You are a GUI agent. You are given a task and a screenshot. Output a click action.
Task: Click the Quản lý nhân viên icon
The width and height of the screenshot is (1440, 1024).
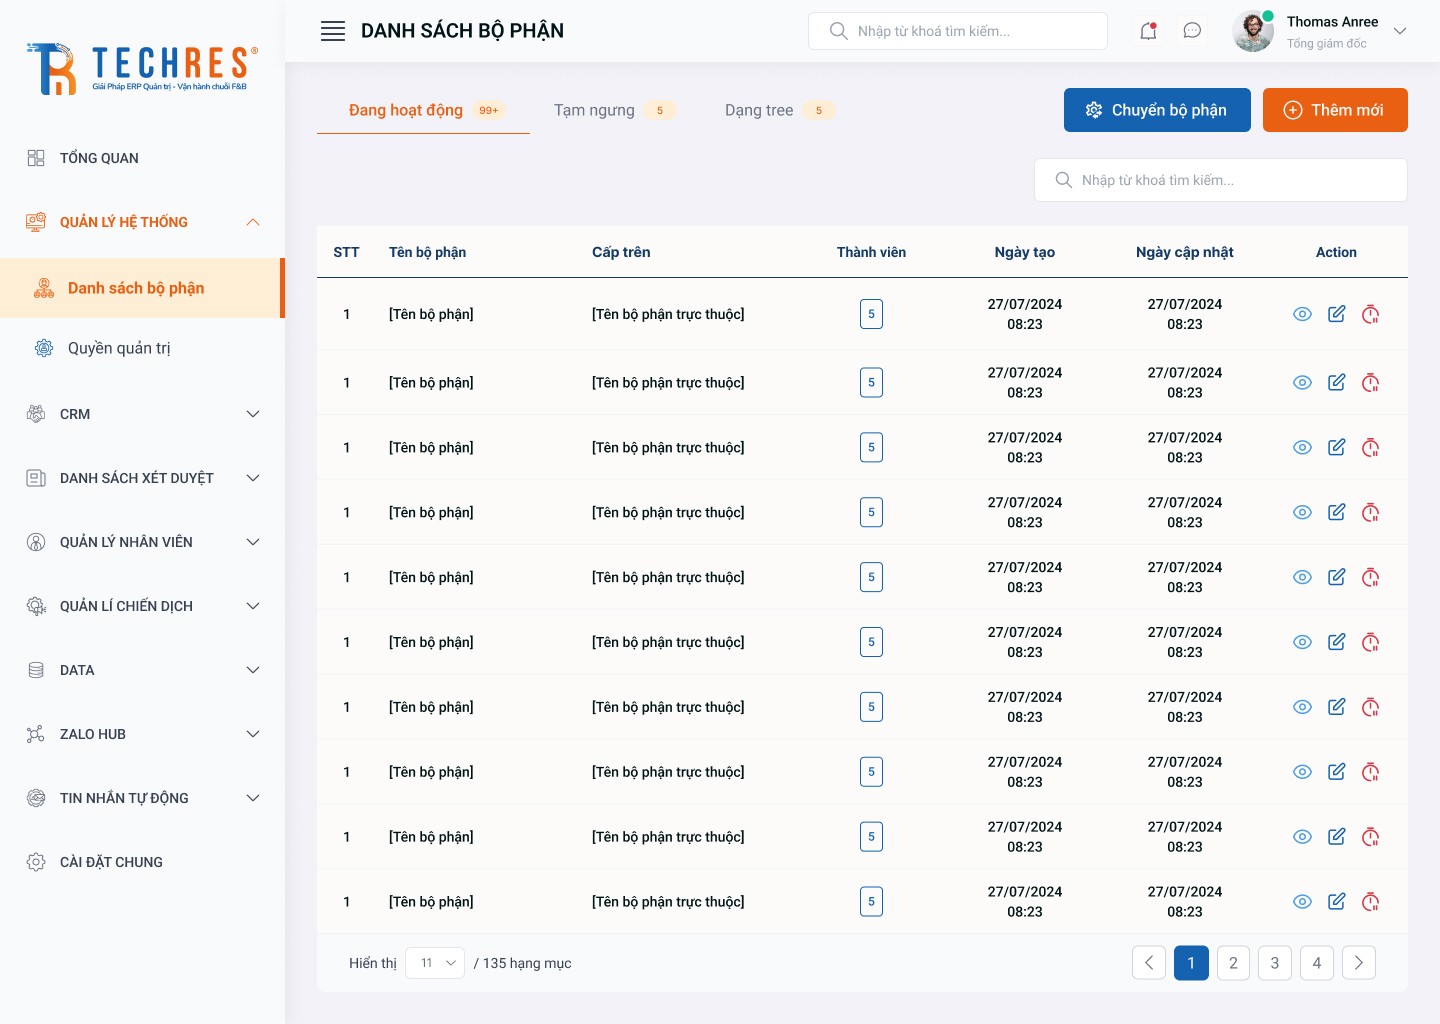(x=36, y=542)
